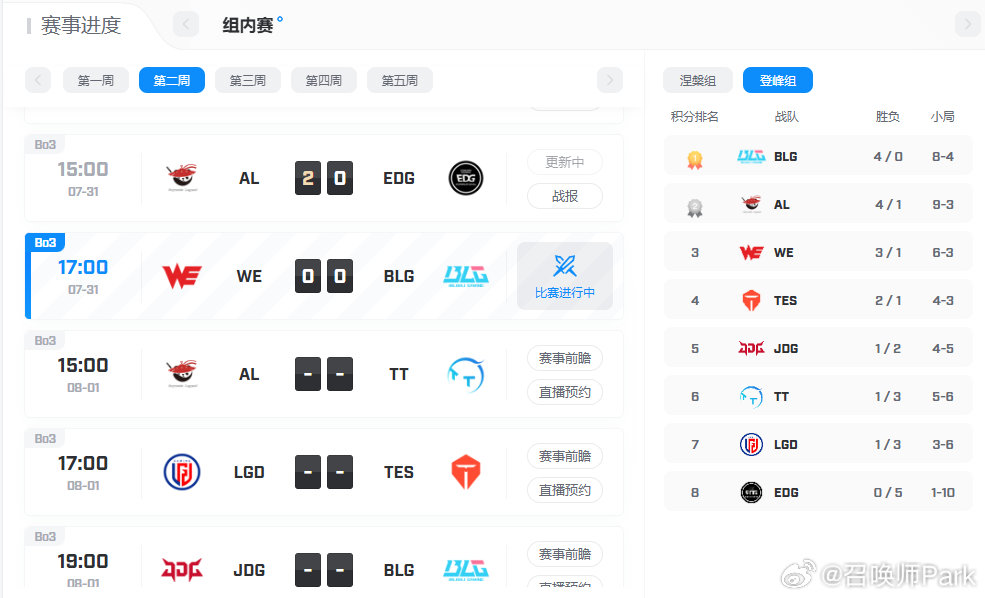The image size is (985, 598).
Task: Click JDG team name in standings
Action: point(786,348)
